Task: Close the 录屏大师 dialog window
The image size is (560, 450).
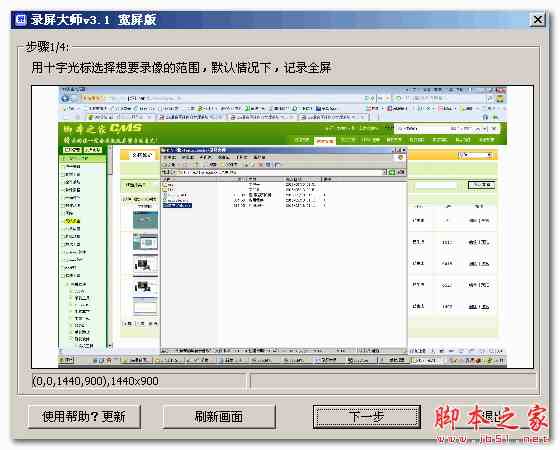Action: pos(538,20)
